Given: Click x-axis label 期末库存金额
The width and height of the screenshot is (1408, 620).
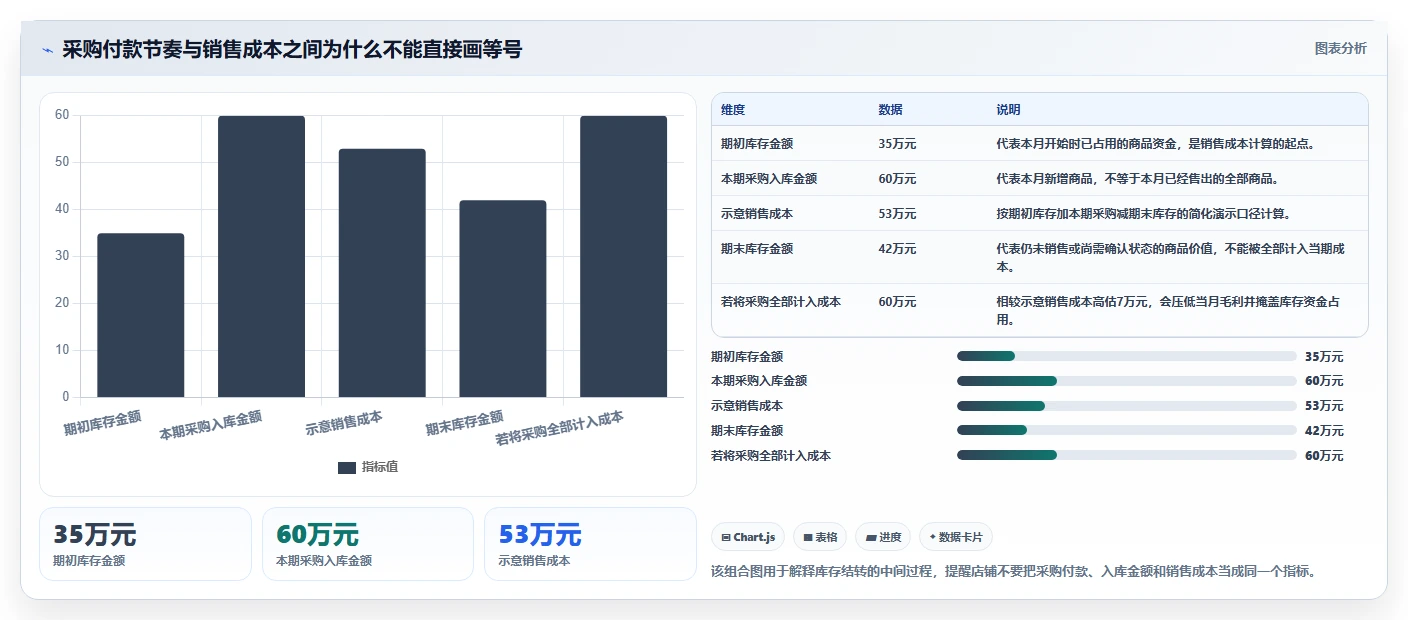Looking at the screenshot, I should [x=465, y=422].
